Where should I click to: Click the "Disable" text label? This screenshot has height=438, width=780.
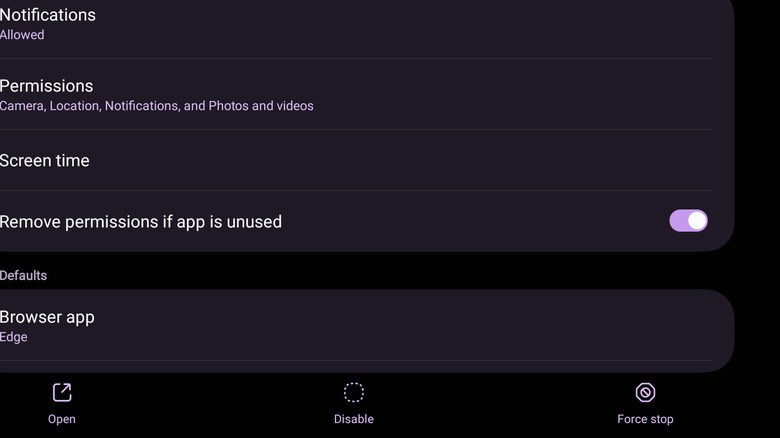pos(353,419)
